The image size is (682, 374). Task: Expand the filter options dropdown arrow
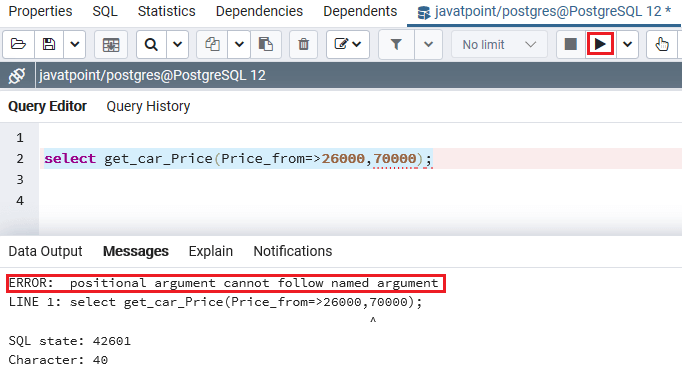(x=428, y=44)
